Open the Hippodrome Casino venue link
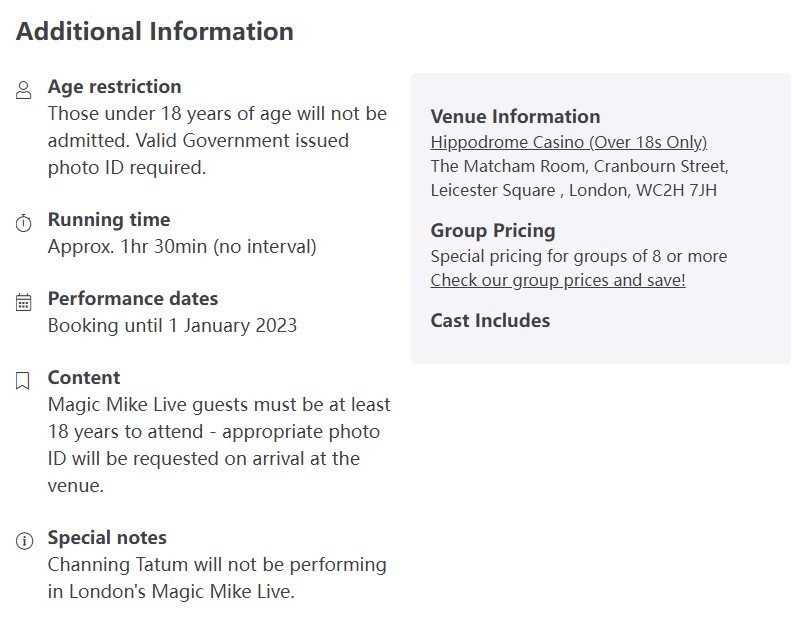This screenshot has width=792, height=617. click(x=569, y=142)
